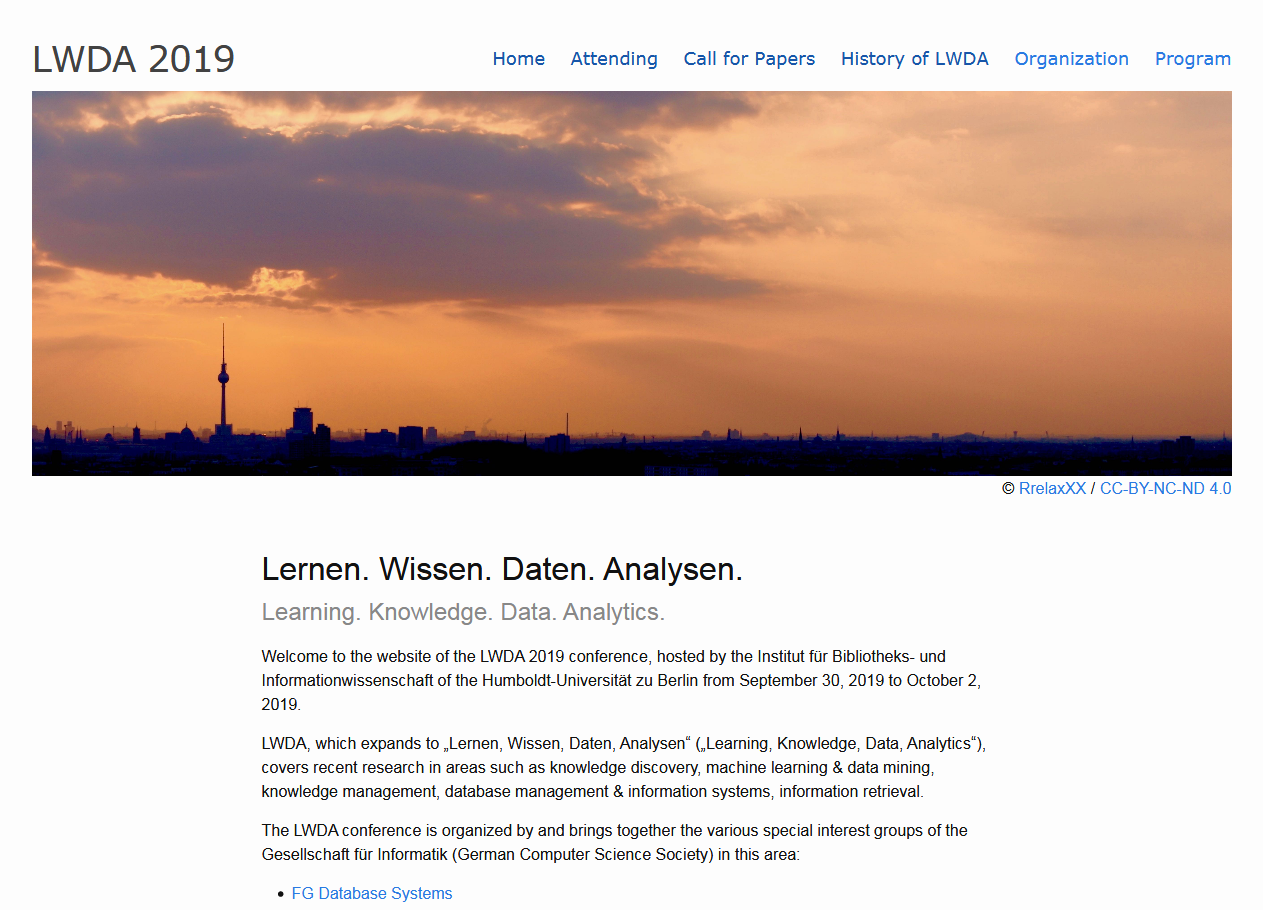Click the paragraph starting with Welcome
1263x910 pixels.
[620, 680]
